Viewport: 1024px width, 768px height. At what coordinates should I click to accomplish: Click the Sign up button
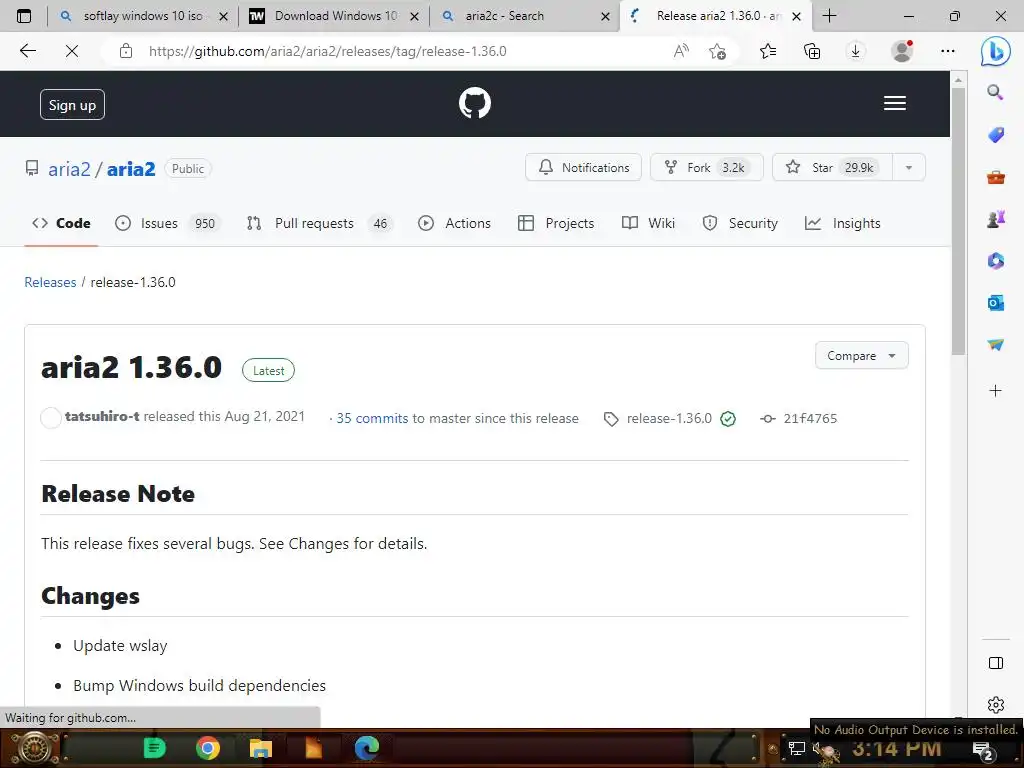pyautogui.click(x=72, y=104)
